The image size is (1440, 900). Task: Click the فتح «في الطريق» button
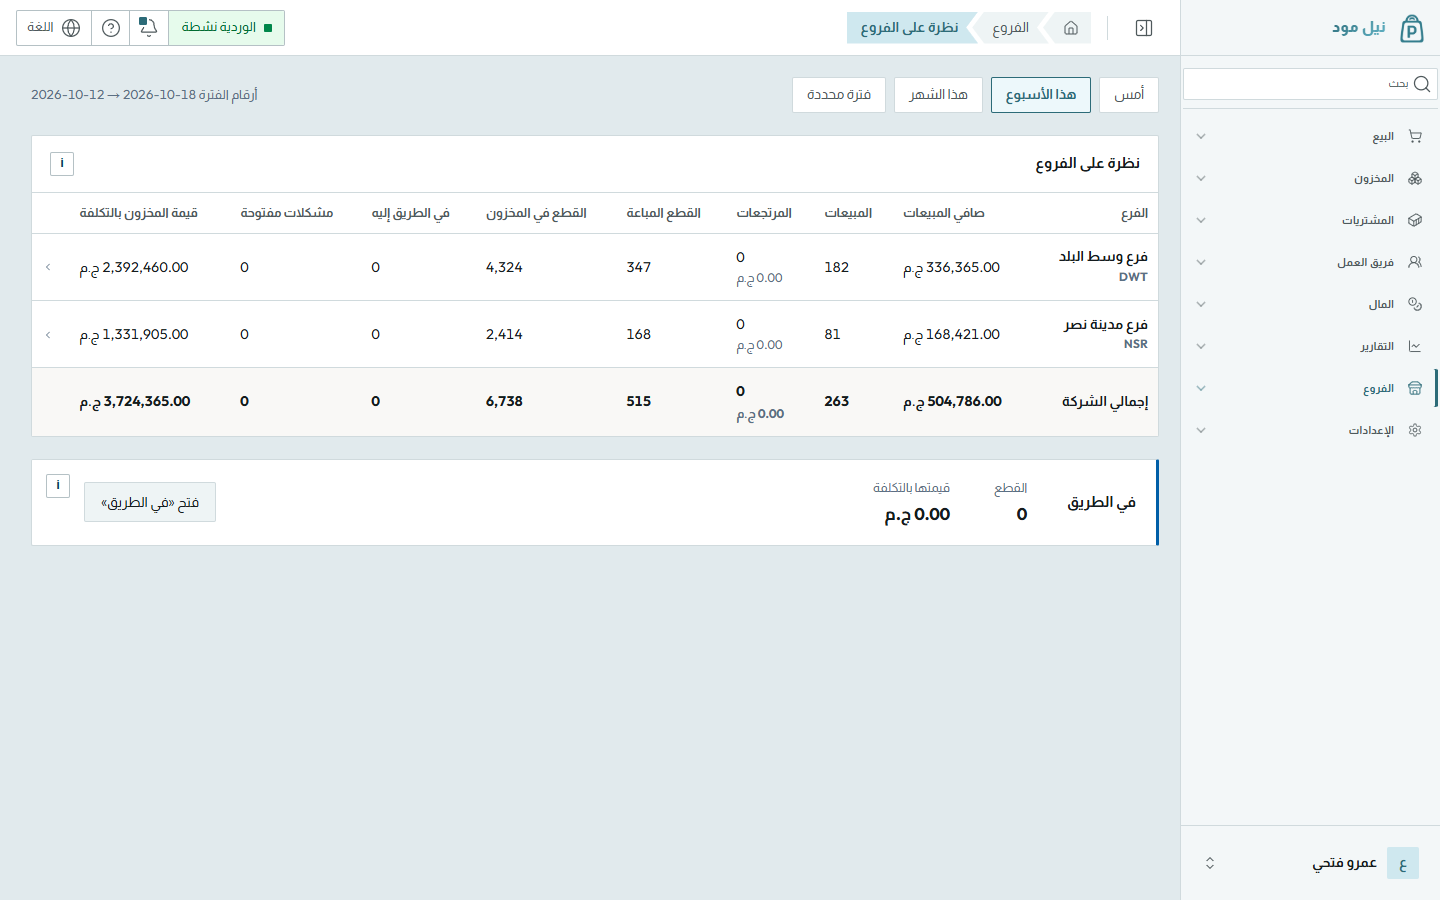tap(150, 502)
